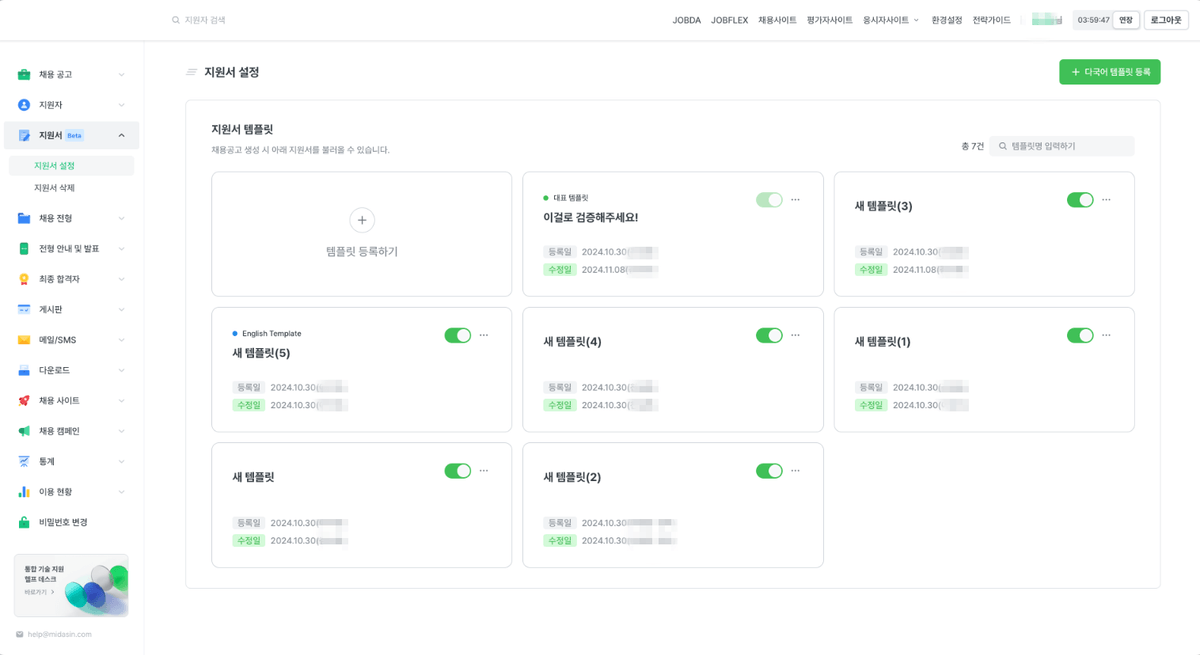This screenshot has width=1200, height=655.
Task: Click the 지원자 검색 search field
Action: (204, 20)
